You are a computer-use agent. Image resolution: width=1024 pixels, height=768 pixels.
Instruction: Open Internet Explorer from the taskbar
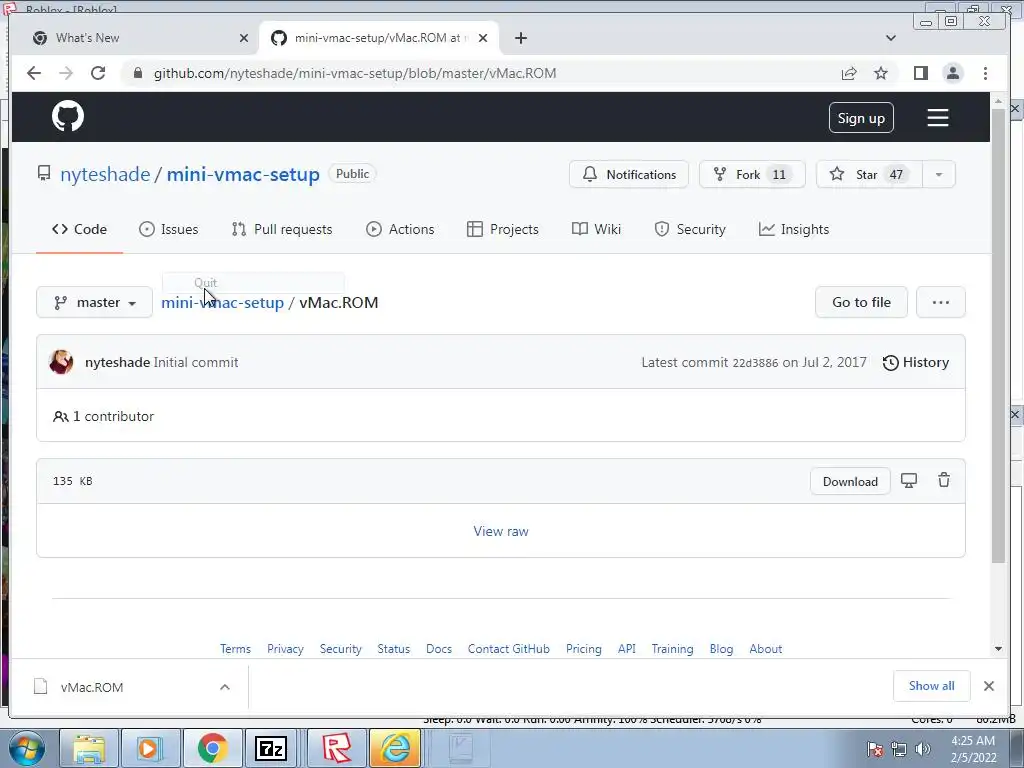(395, 748)
